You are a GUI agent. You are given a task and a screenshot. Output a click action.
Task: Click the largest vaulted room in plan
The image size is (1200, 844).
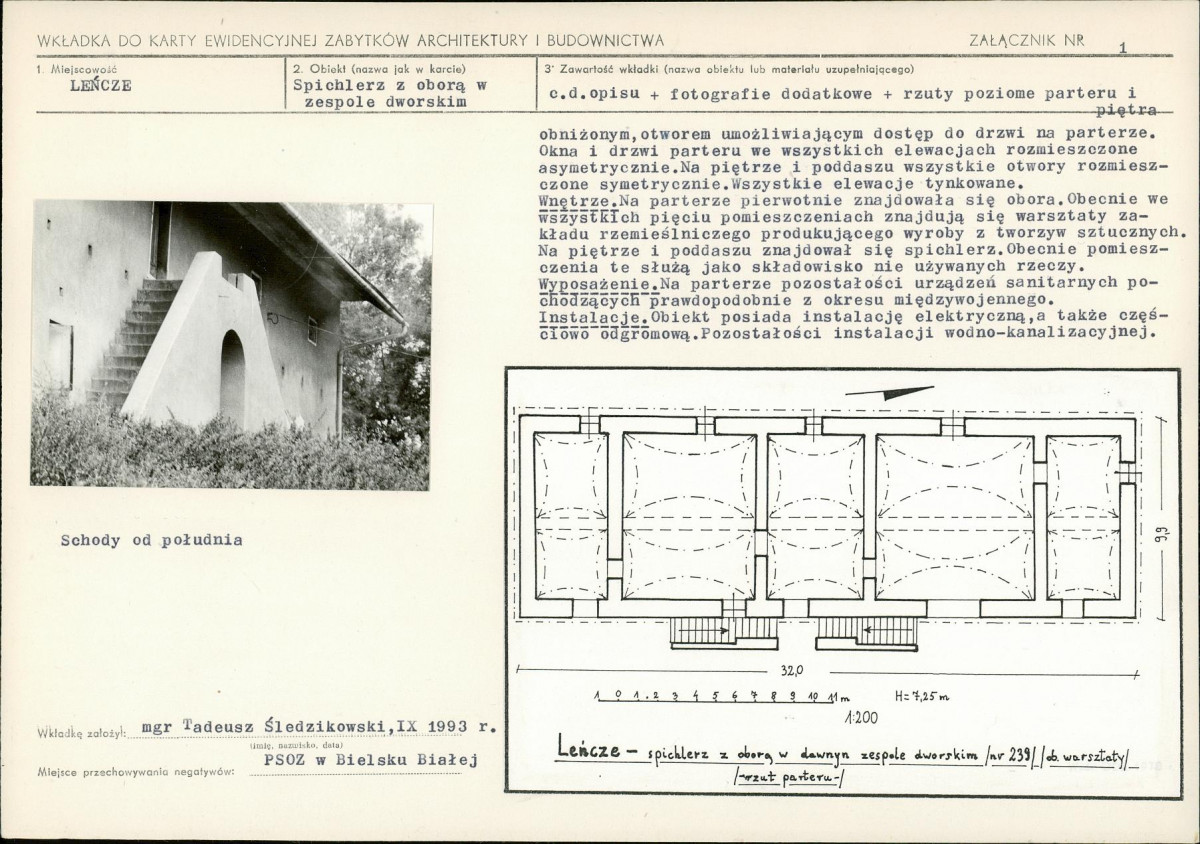pyautogui.click(x=954, y=518)
